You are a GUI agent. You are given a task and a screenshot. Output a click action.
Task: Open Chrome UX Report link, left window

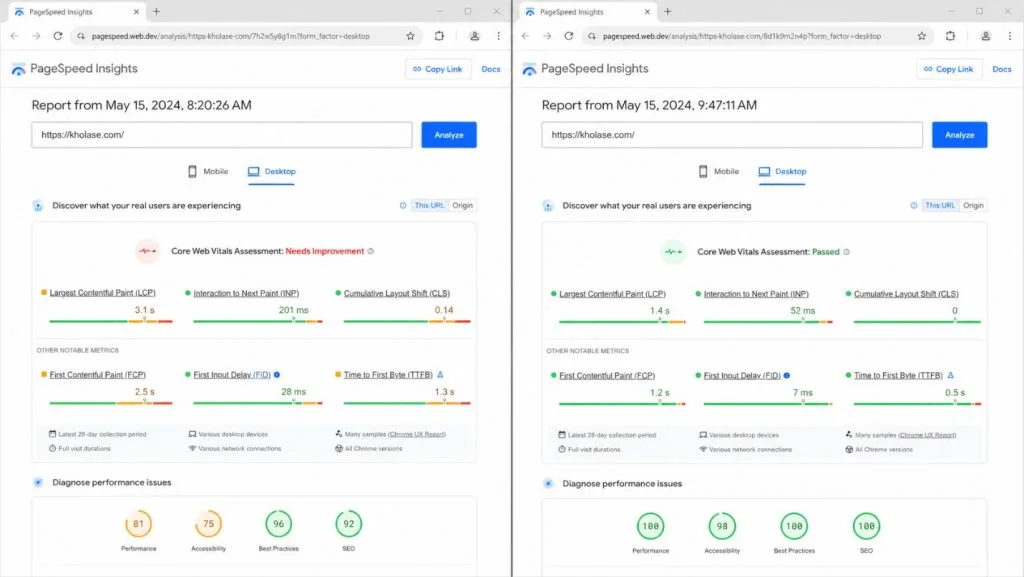(x=417, y=434)
